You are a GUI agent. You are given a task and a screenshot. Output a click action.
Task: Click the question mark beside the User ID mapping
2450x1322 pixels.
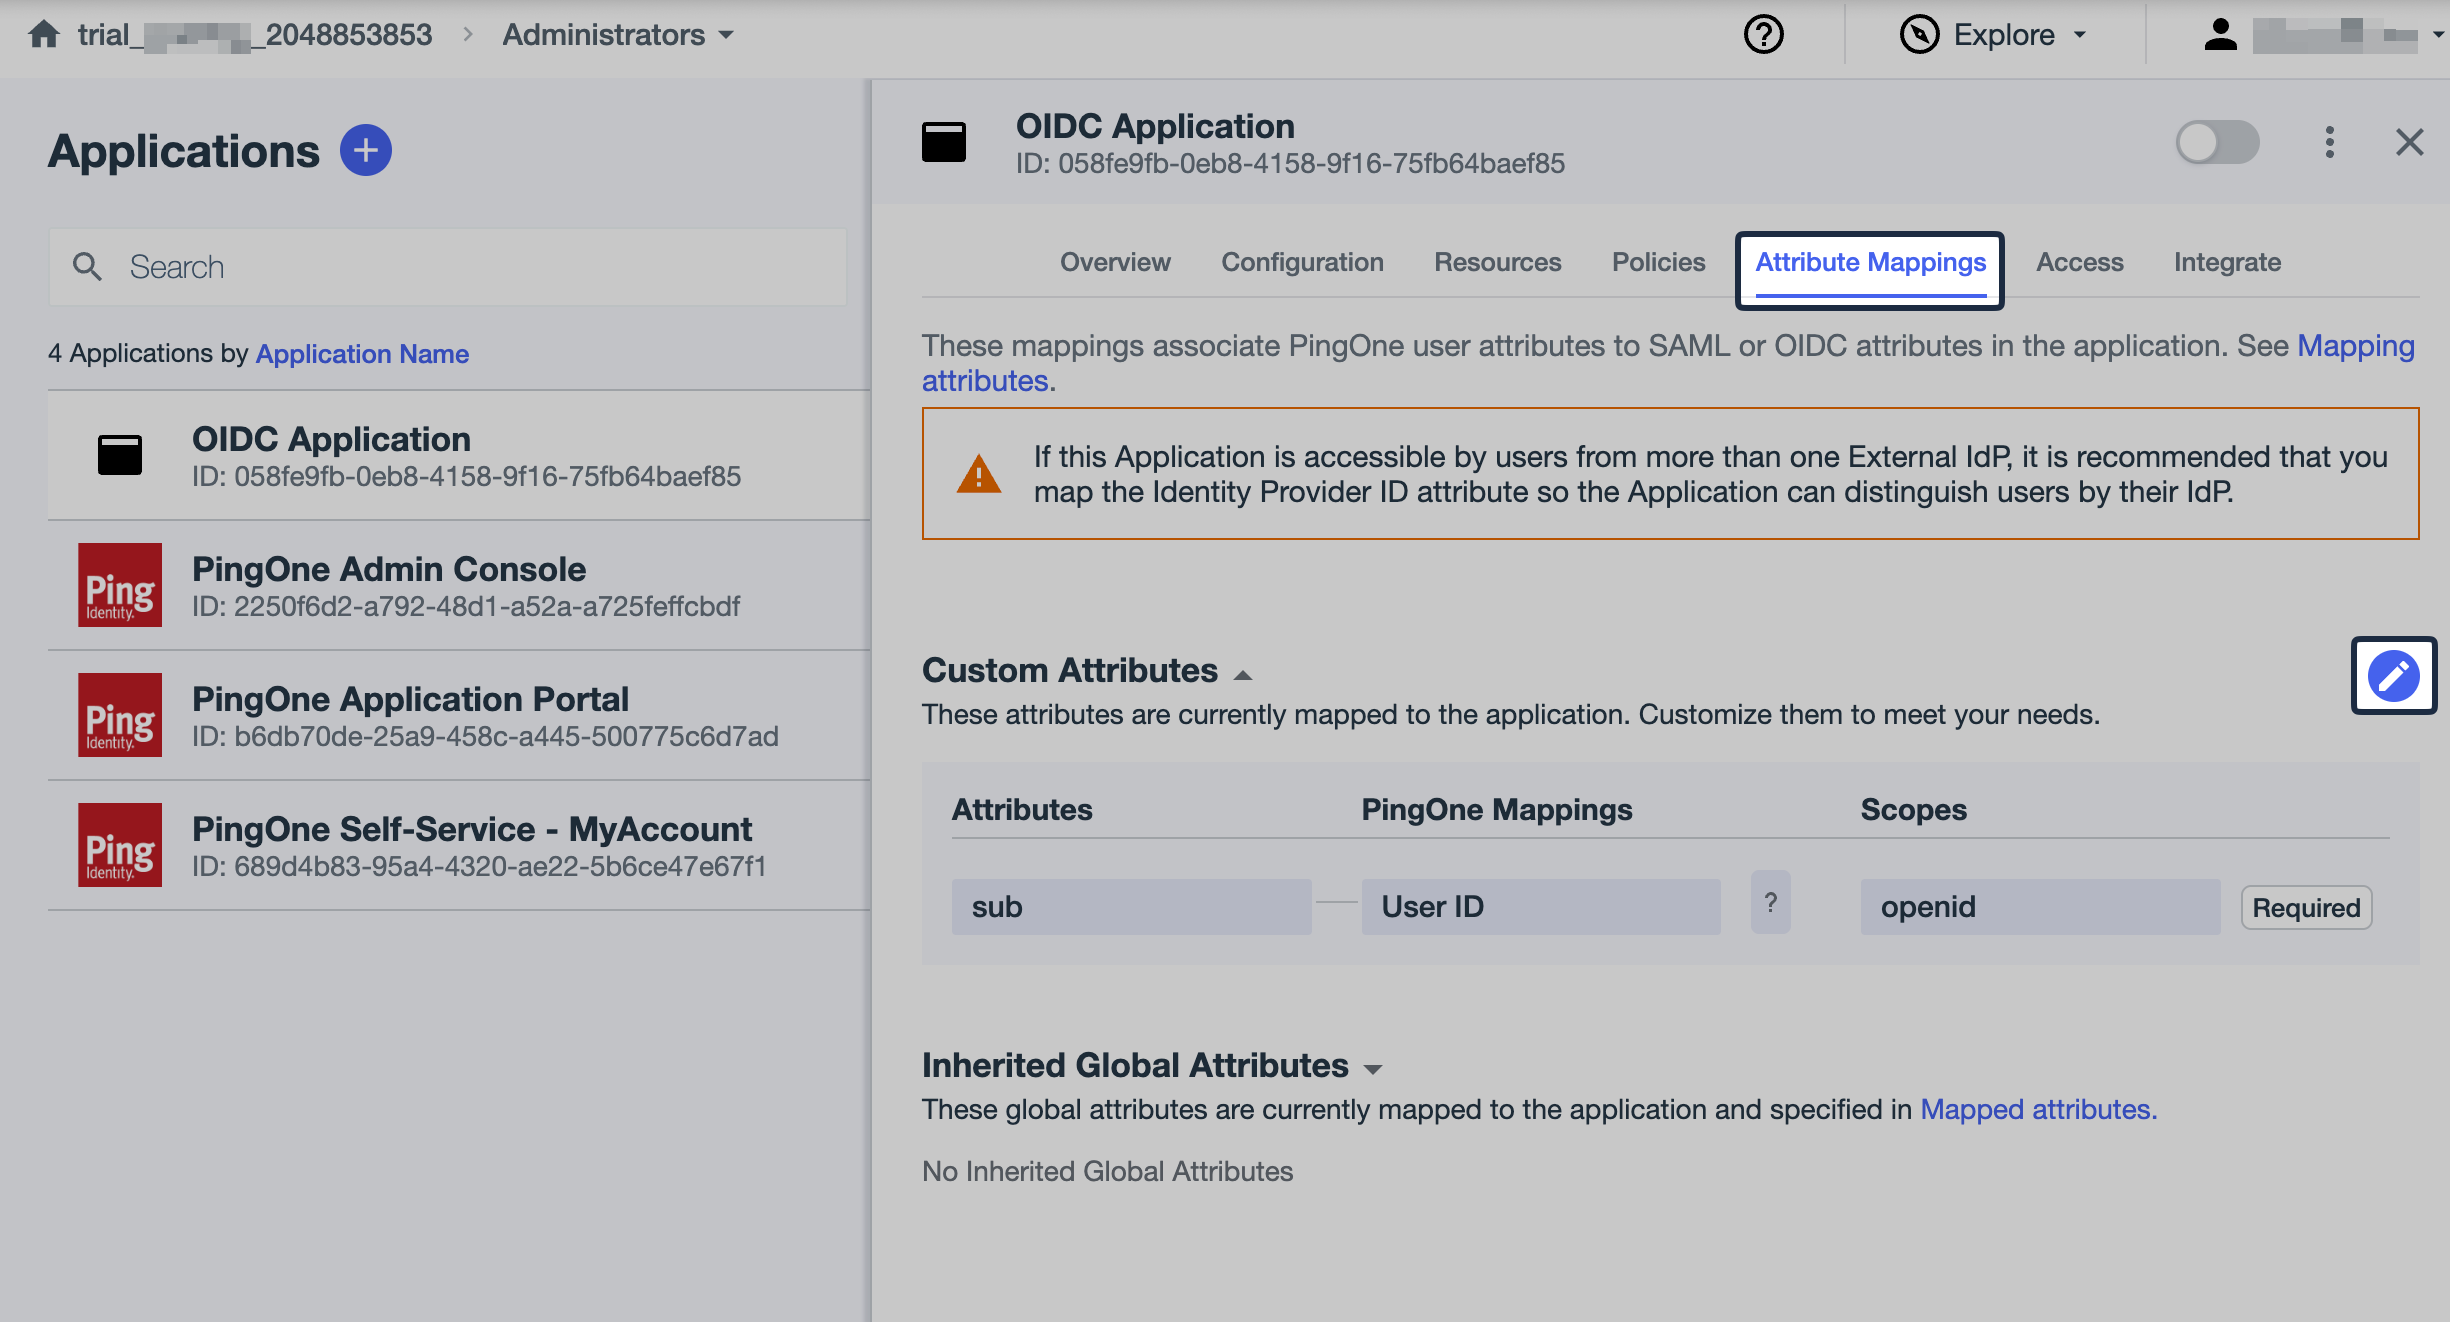[1770, 903]
